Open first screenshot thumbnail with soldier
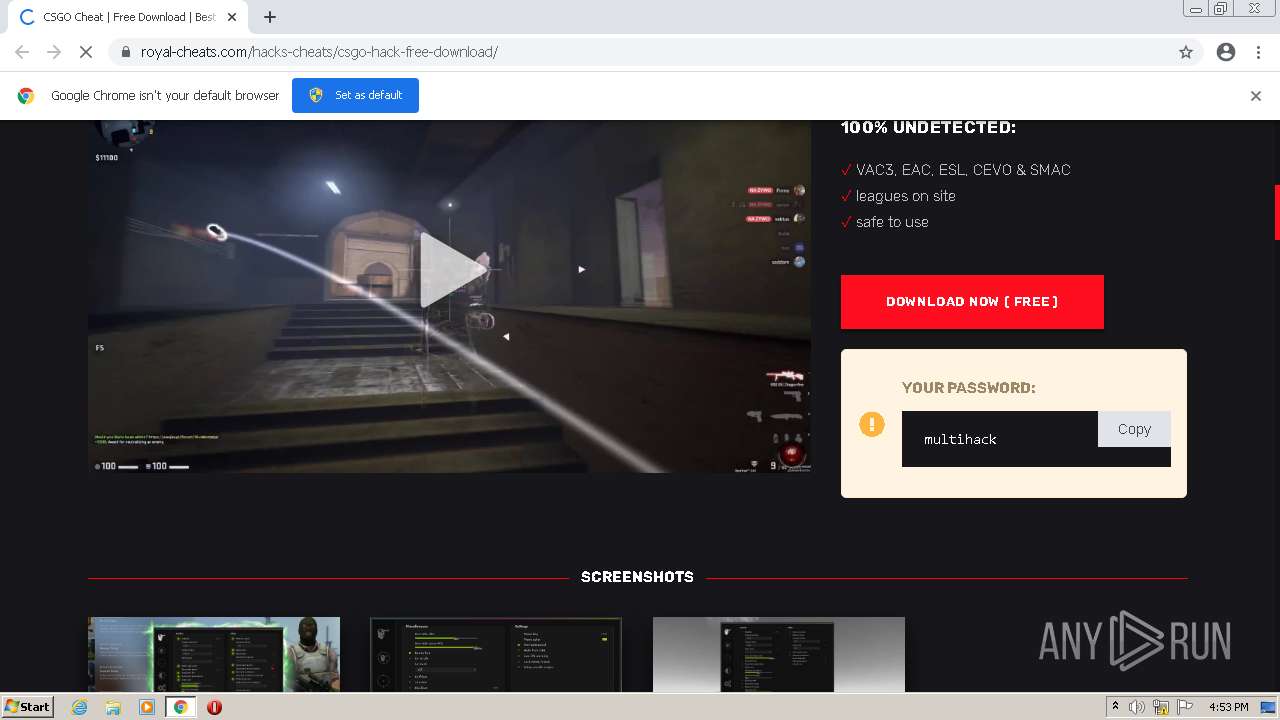Image resolution: width=1280 pixels, height=720 pixels. pyautogui.click(x=214, y=654)
